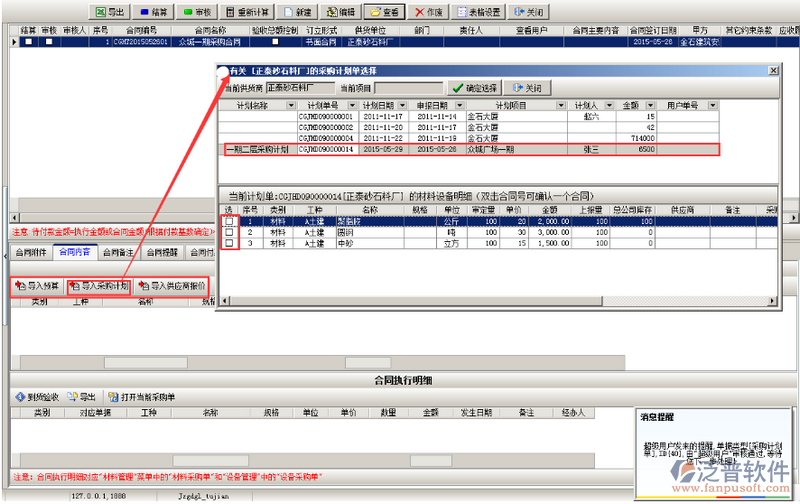Viewport: 800px width, 504px height.
Task: Click the 编辑 edit toolbar button
Action: coord(341,11)
